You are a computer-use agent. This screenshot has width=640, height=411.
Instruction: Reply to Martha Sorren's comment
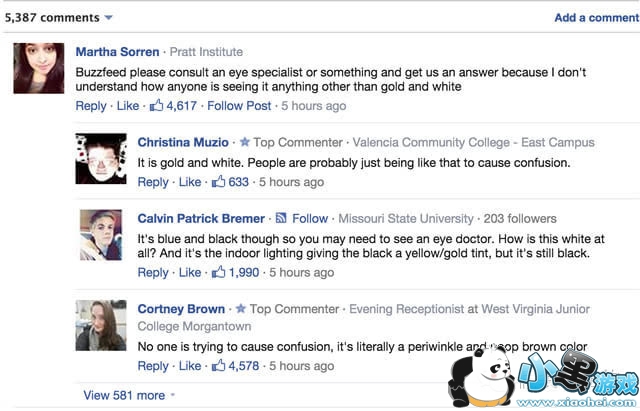[x=91, y=106]
